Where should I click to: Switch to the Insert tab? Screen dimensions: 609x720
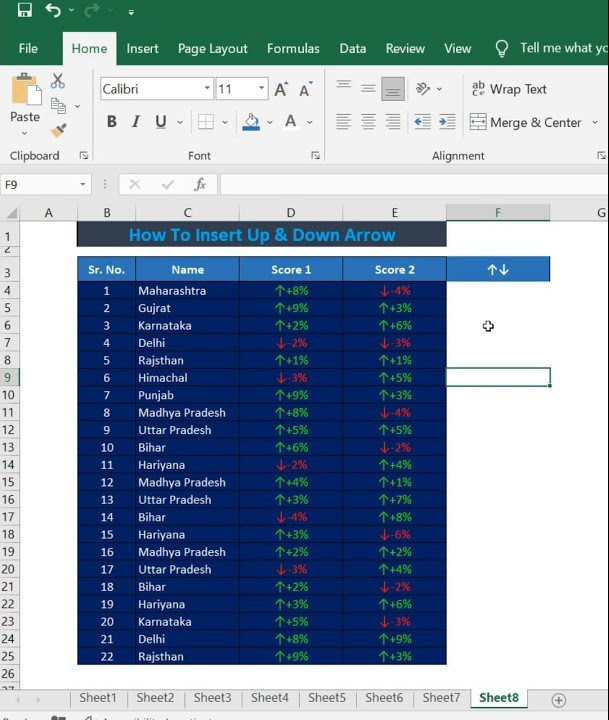tap(142, 48)
